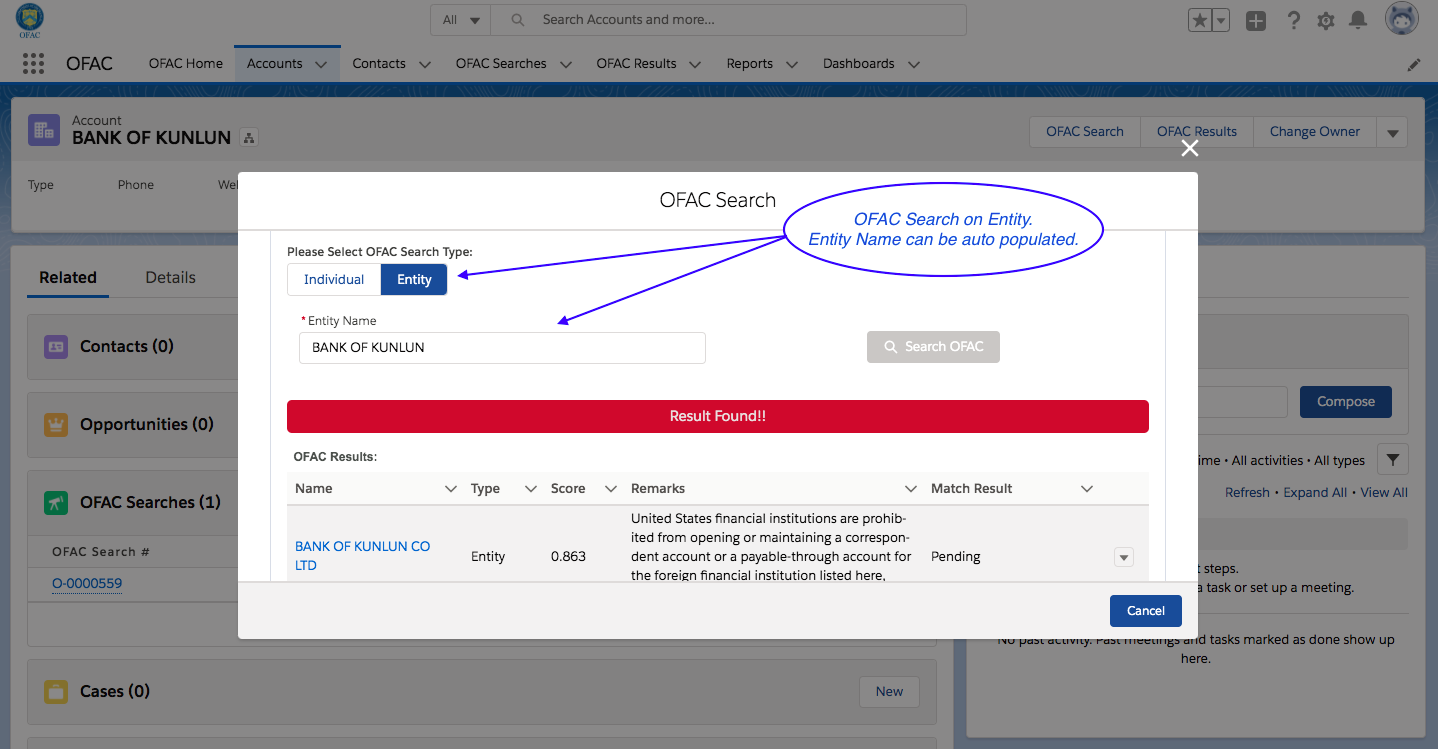
Task: Open the OFAC Home tab
Action: [186, 63]
